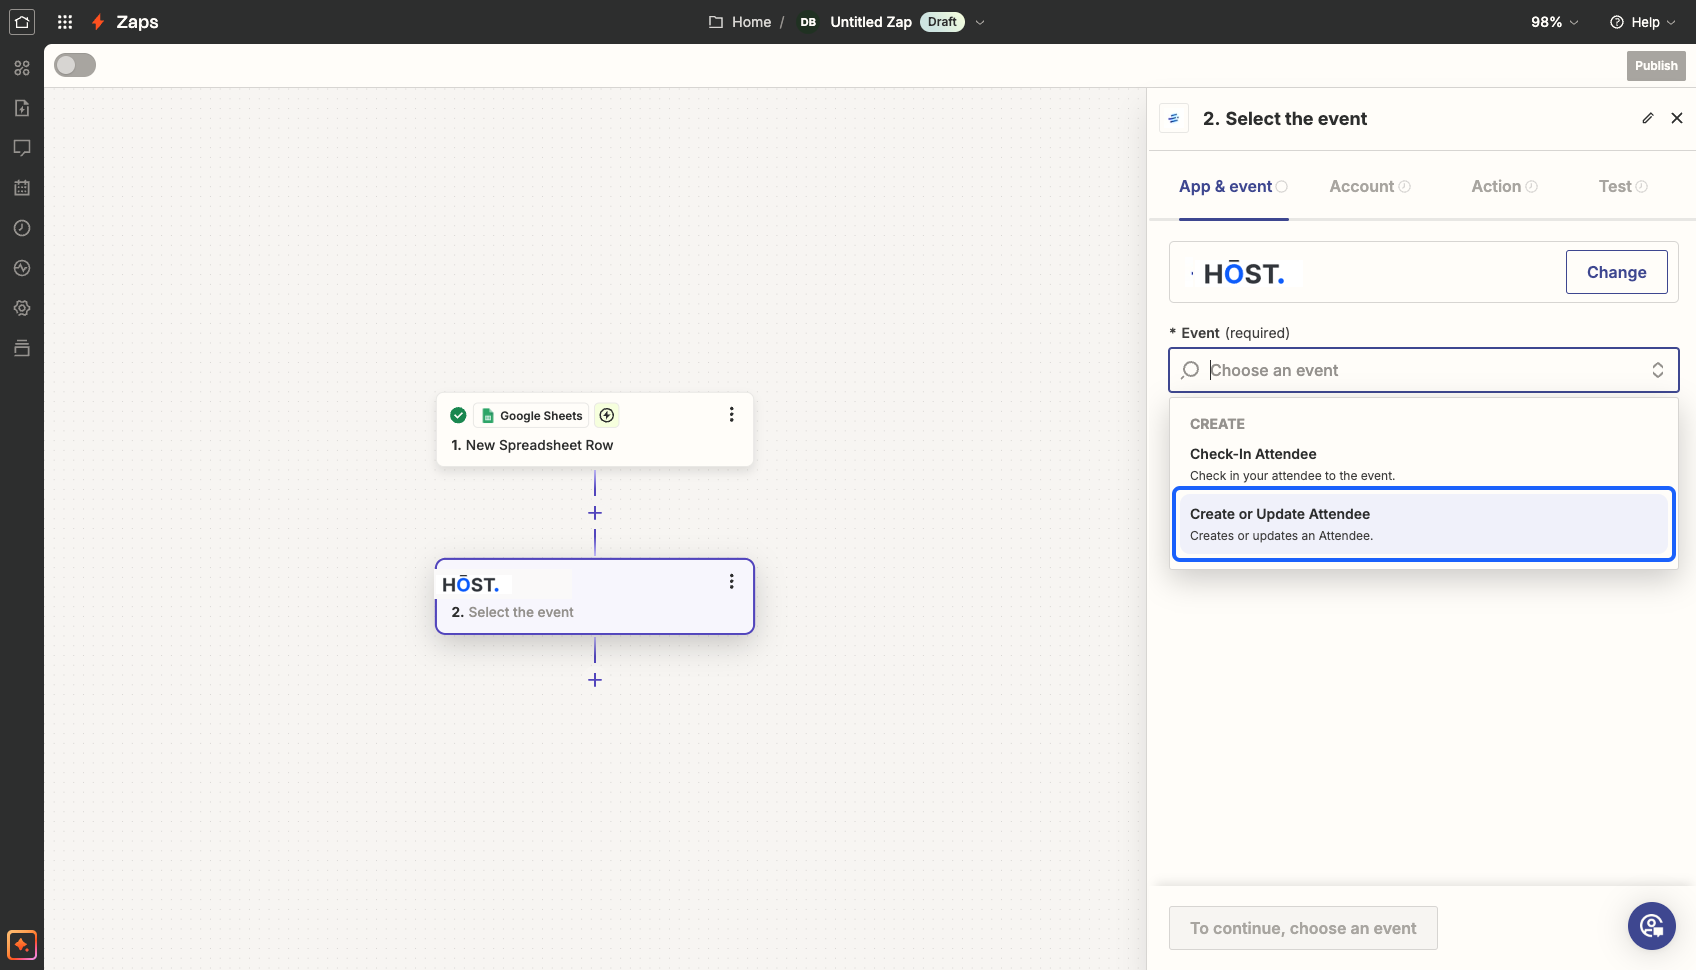
Task: Select the Check-In Attendee event
Action: tap(1424, 464)
